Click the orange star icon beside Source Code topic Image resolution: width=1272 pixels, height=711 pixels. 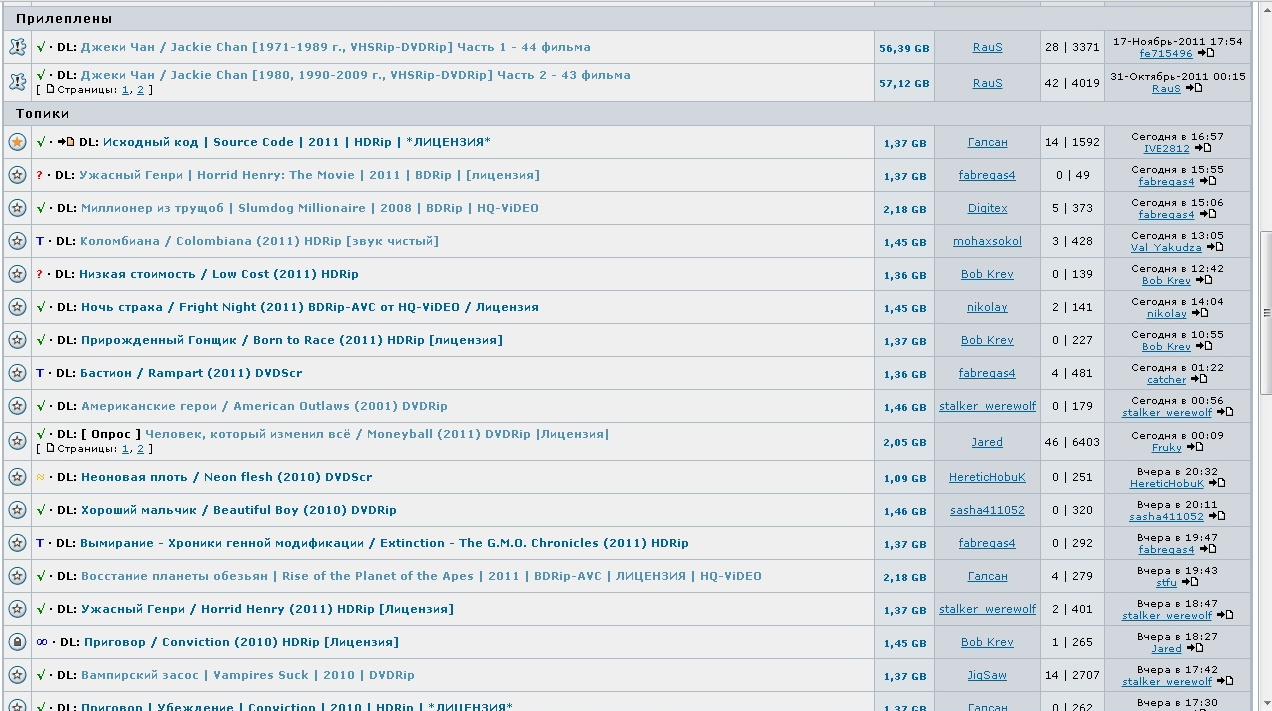click(17, 142)
